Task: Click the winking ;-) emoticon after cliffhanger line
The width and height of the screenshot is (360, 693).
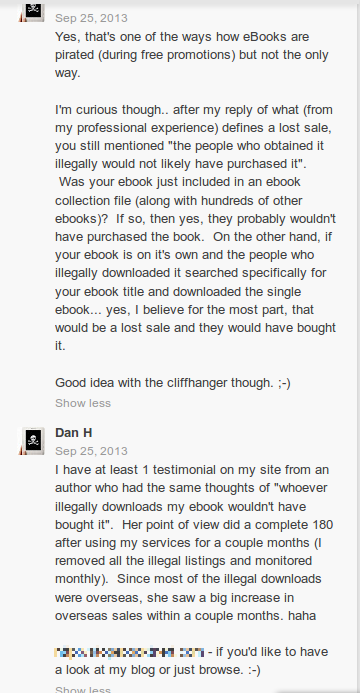Action: tap(284, 383)
